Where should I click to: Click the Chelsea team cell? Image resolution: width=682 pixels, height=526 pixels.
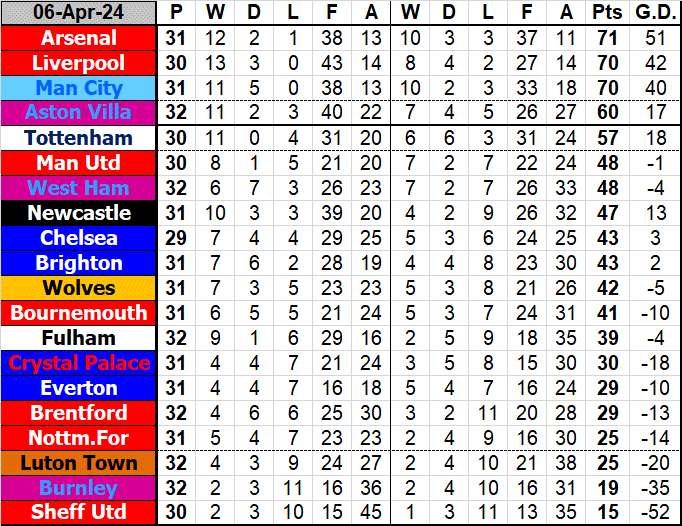pyautogui.click(x=79, y=238)
